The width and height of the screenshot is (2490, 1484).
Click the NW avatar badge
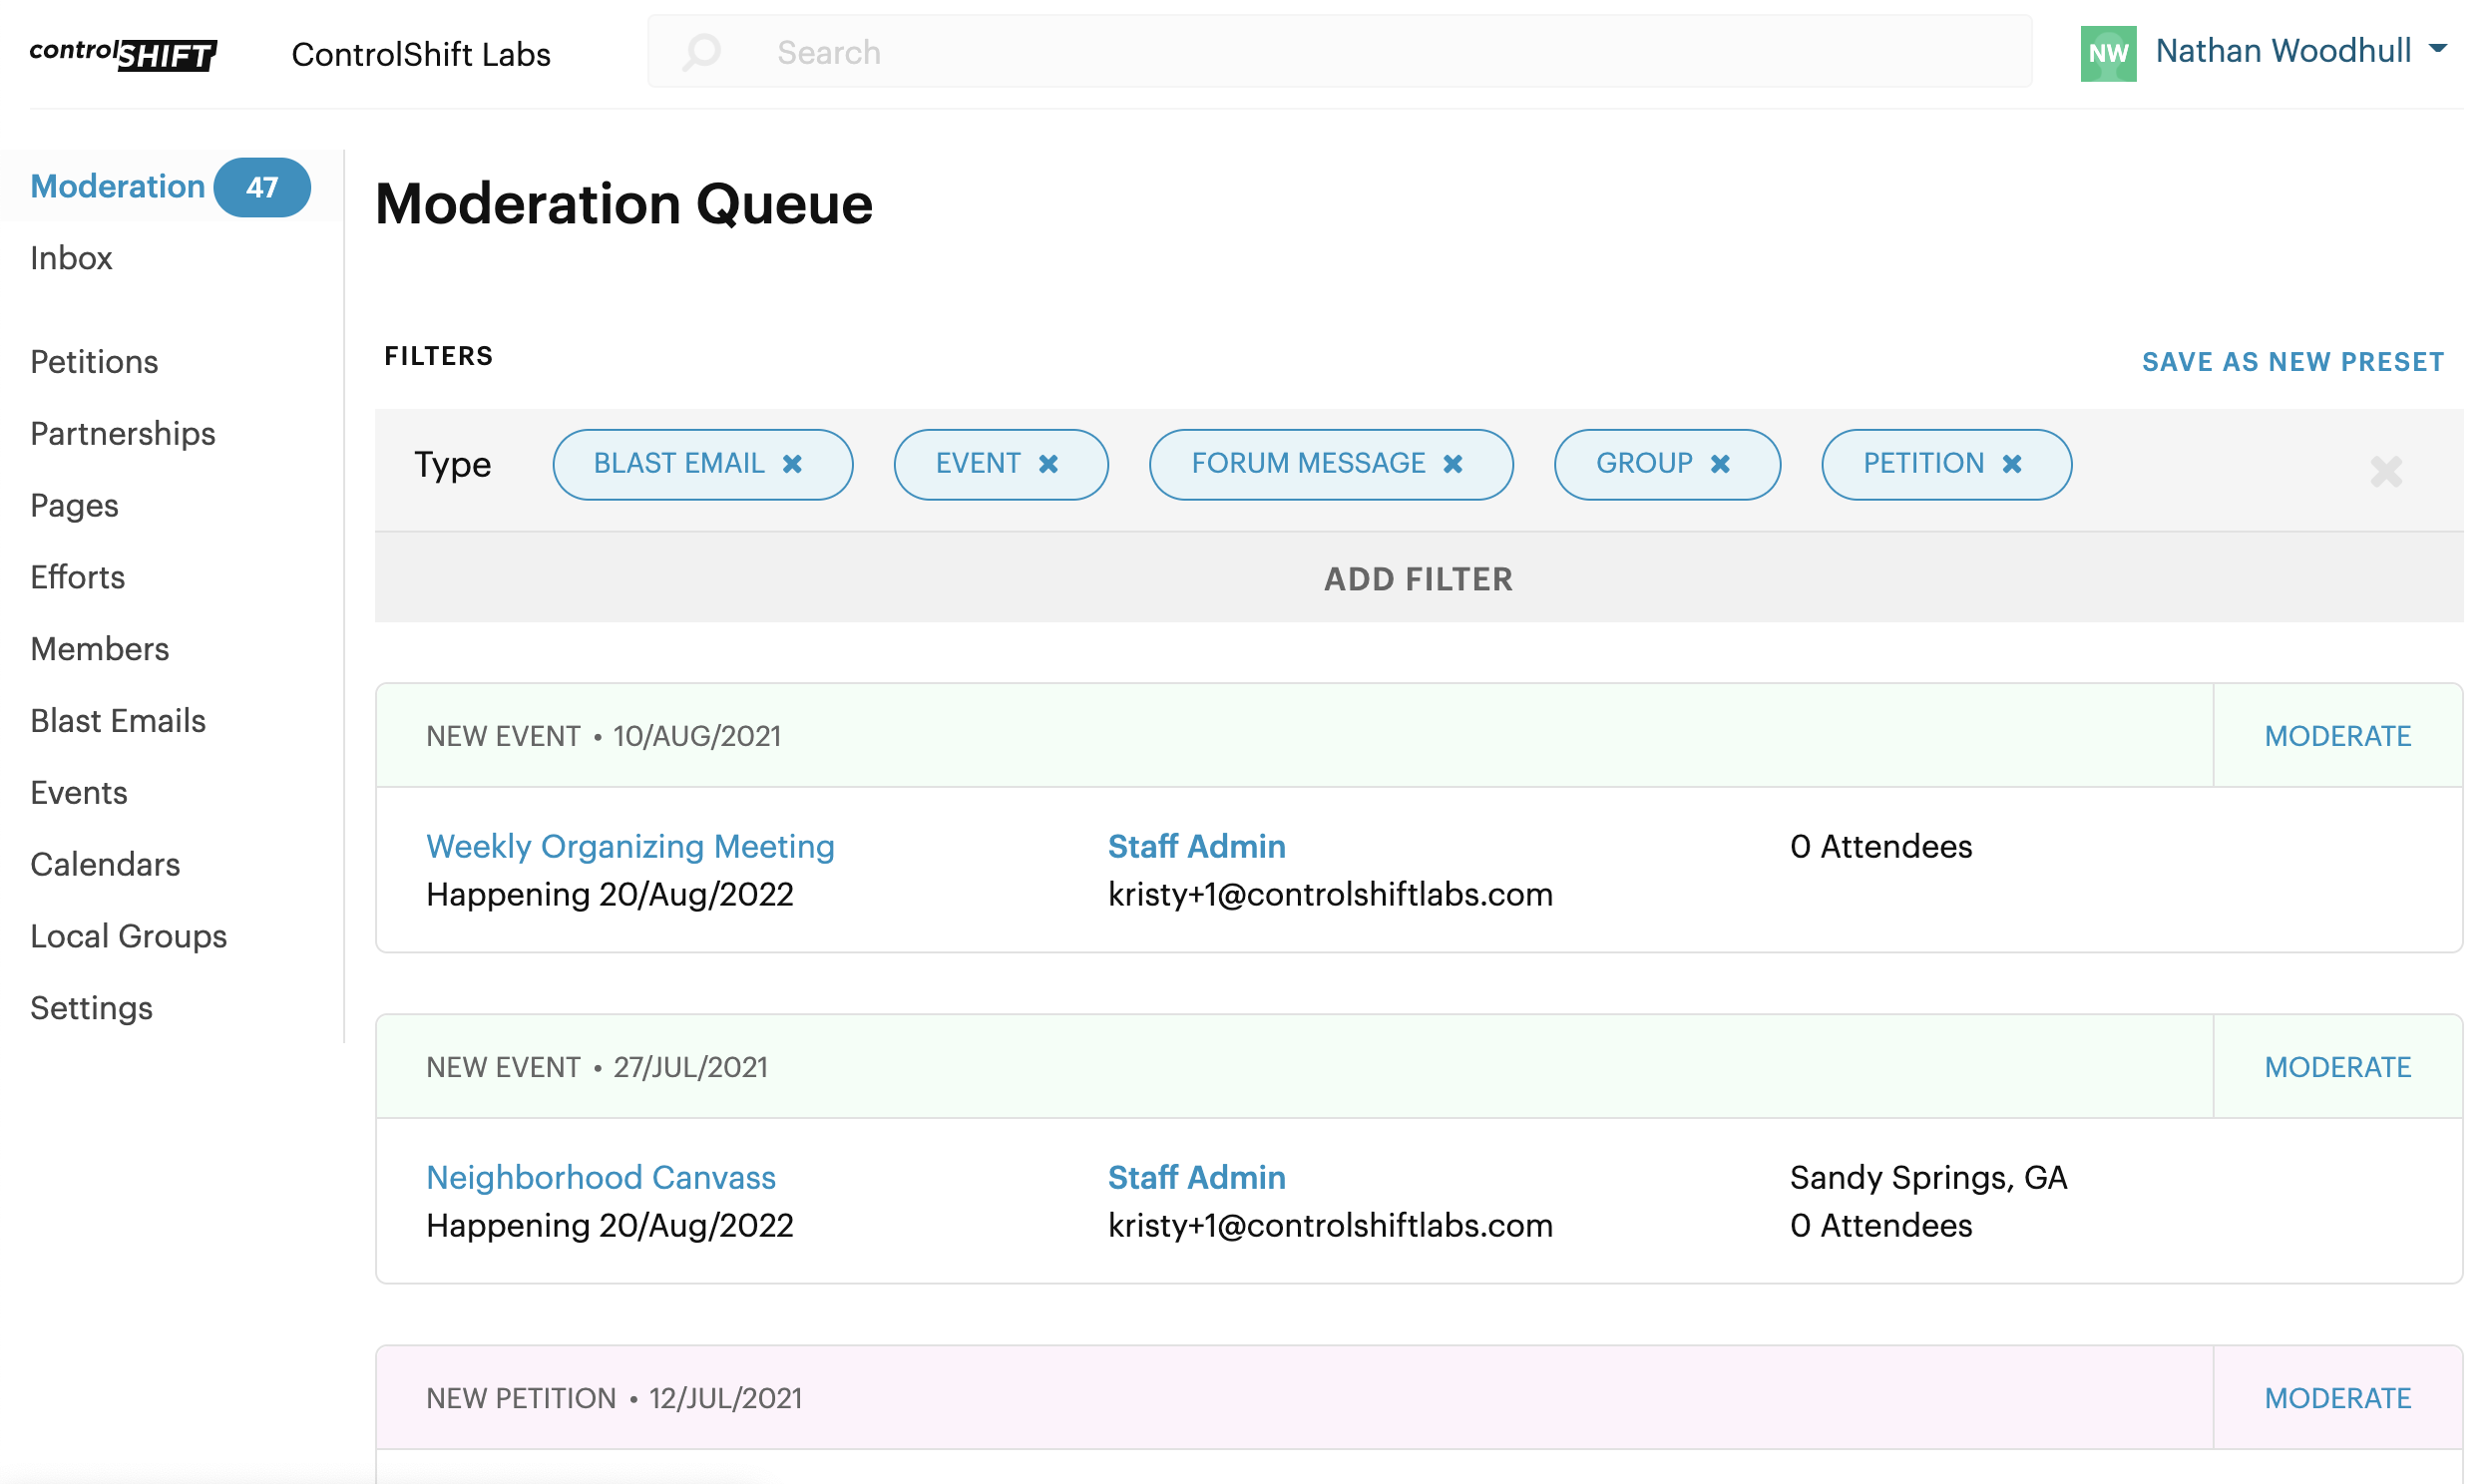(2107, 53)
